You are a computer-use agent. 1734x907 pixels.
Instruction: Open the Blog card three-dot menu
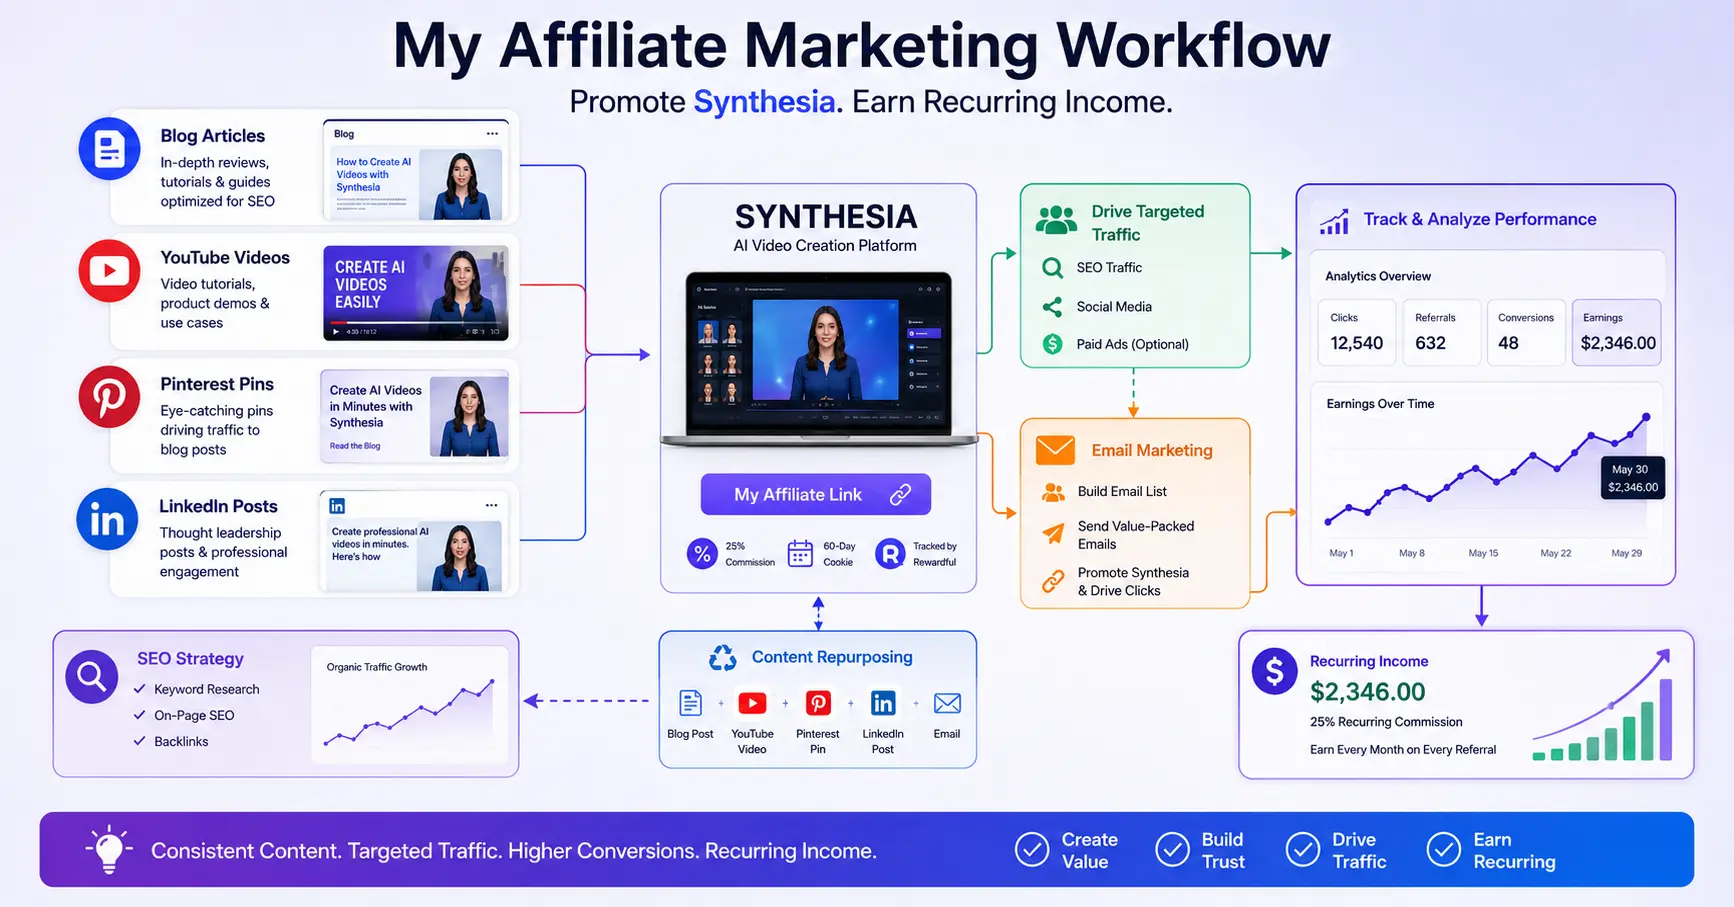492,133
